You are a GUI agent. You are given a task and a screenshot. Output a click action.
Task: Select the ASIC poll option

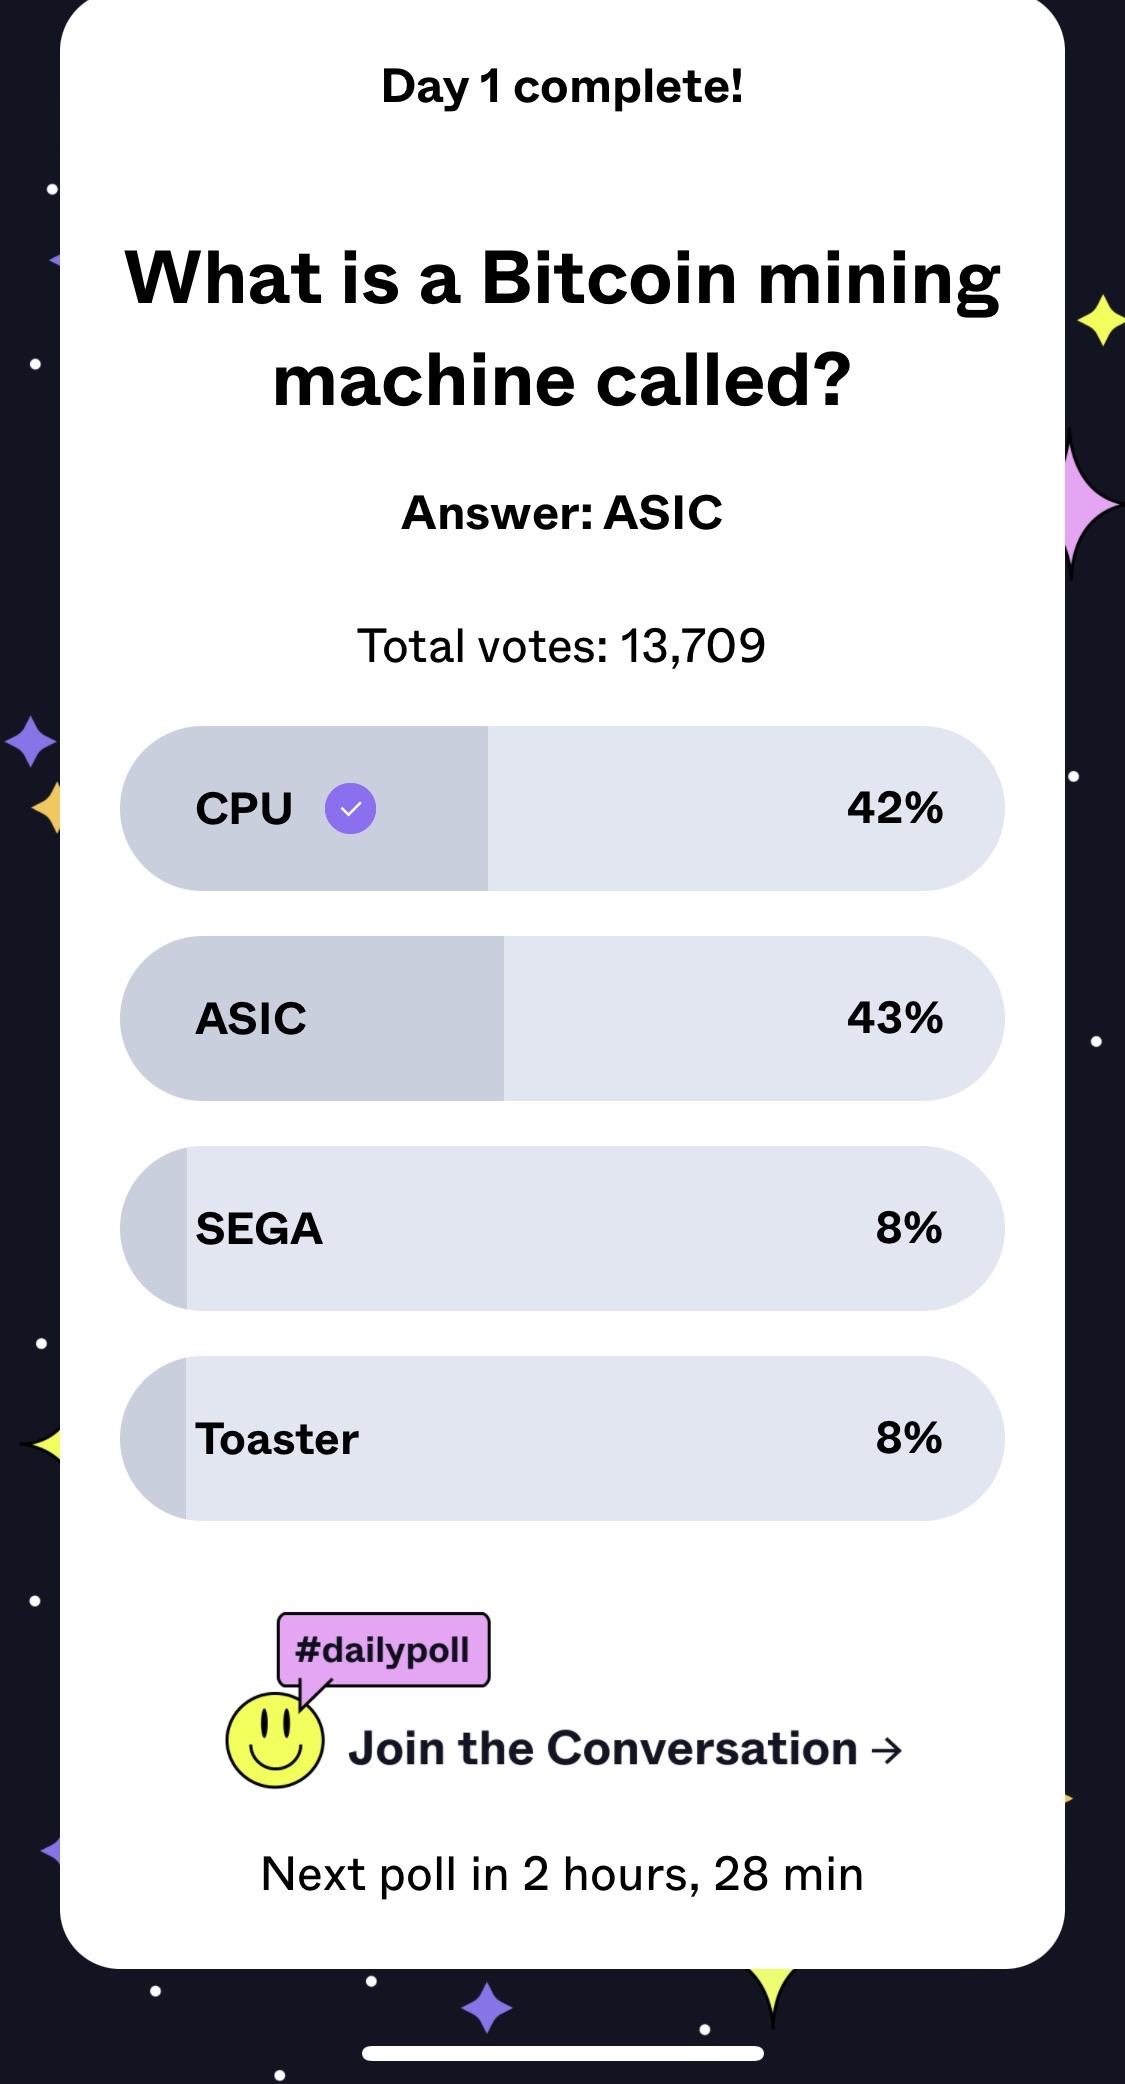tap(562, 1019)
